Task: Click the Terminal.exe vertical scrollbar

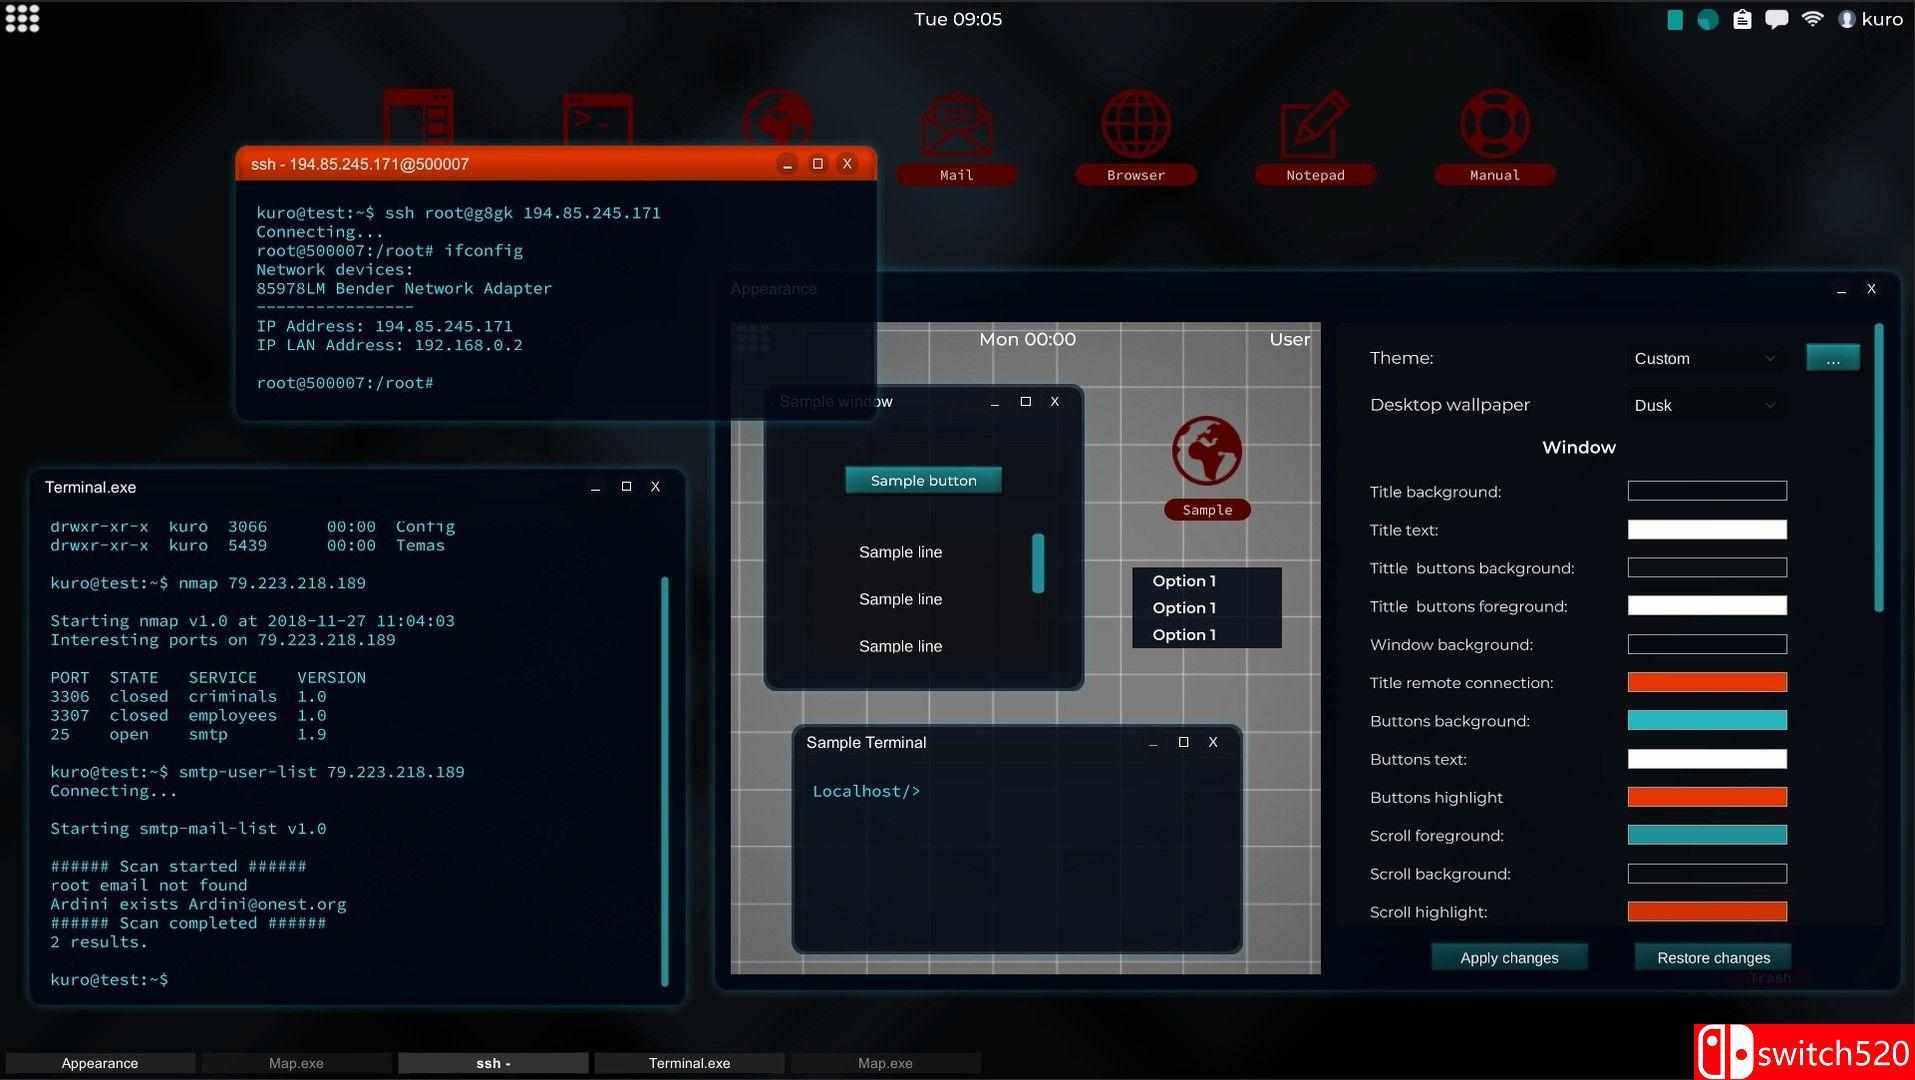Action: tap(665, 780)
